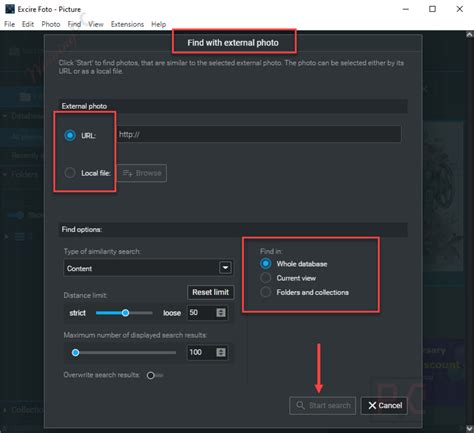Click the Browse button
The width and height of the screenshot is (474, 433).
coord(142,173)
